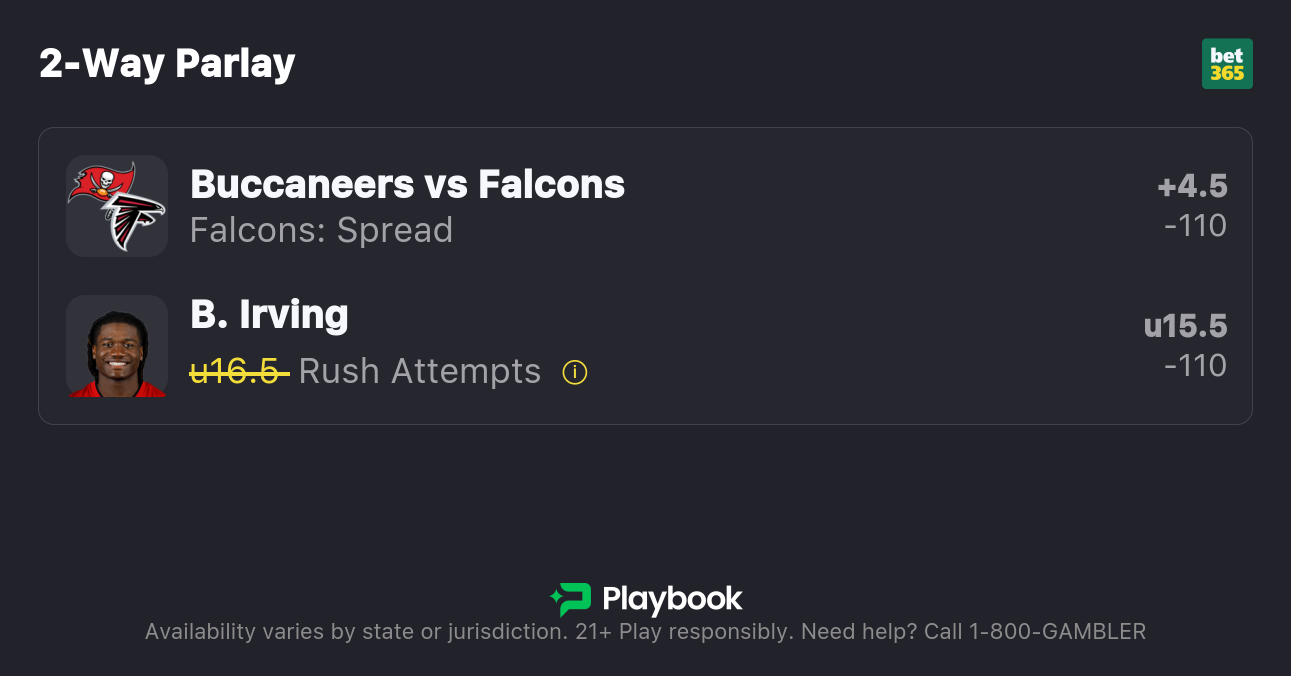Click the -110 odds under +4.5
Viewport: 1291px width, 676px height.
[x=1195, y=226]
